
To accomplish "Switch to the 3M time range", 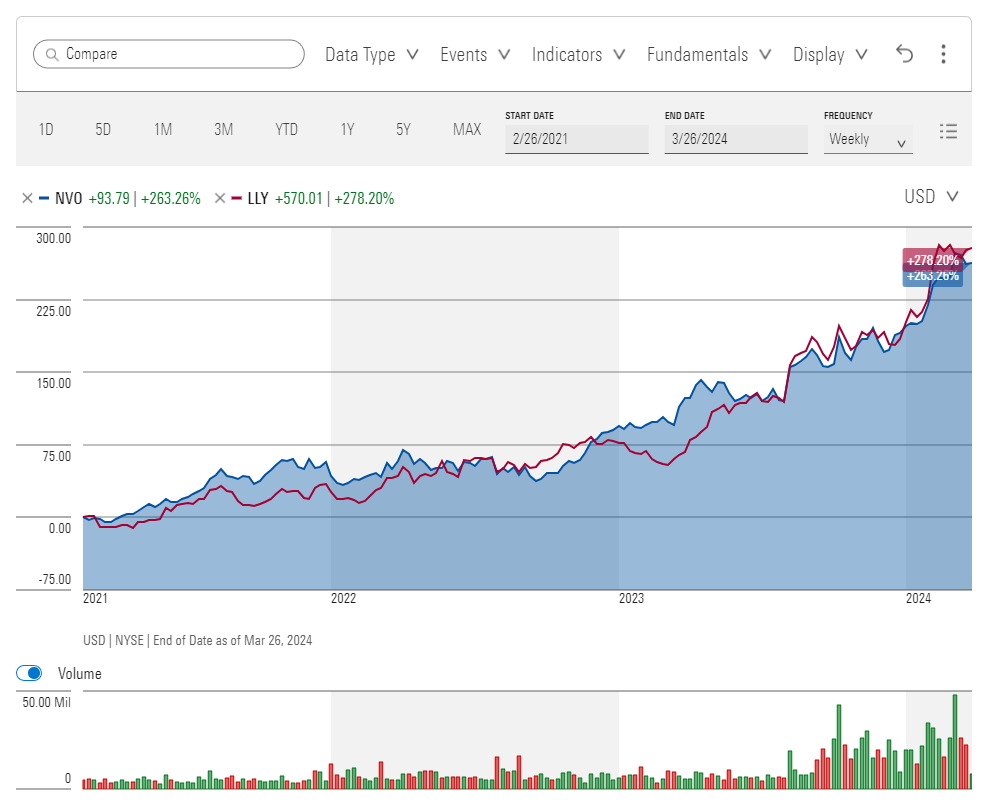I will pyautogui.click(x=223, y=129).
